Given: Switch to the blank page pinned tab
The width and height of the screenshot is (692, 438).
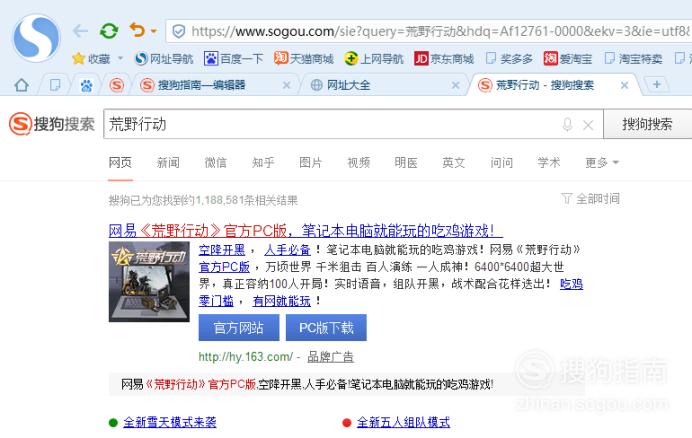Looking at the screenshot, I should pyautogui.click(x=55, y=85).
